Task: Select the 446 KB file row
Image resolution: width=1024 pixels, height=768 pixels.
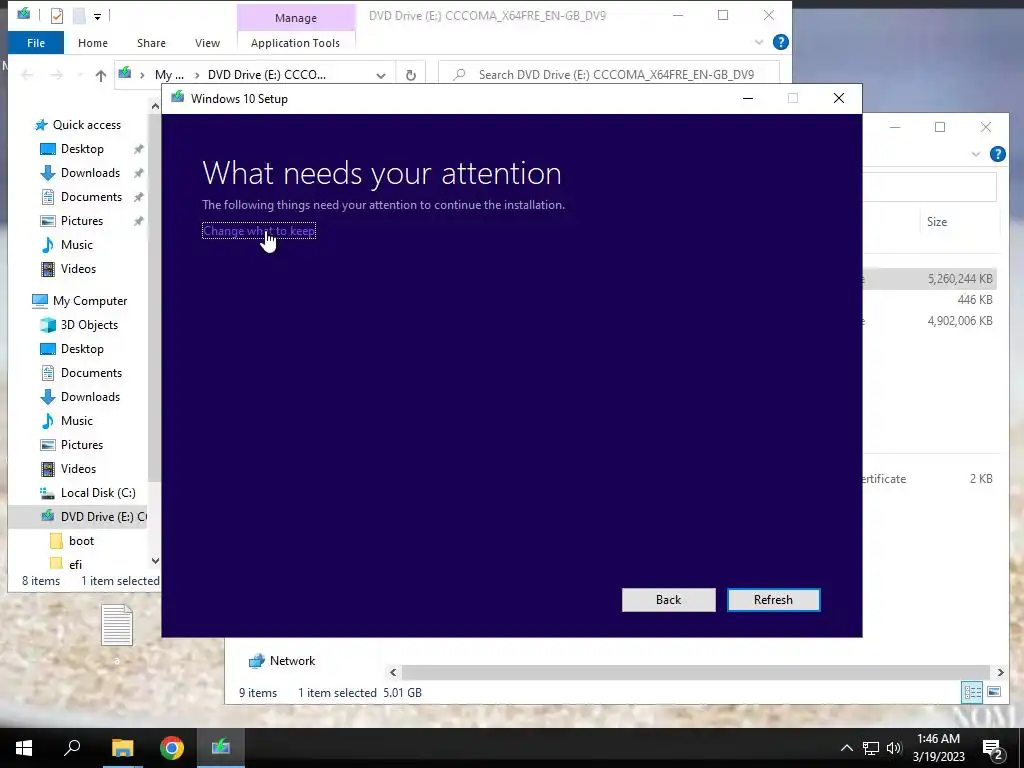Action: pos(930,300)
